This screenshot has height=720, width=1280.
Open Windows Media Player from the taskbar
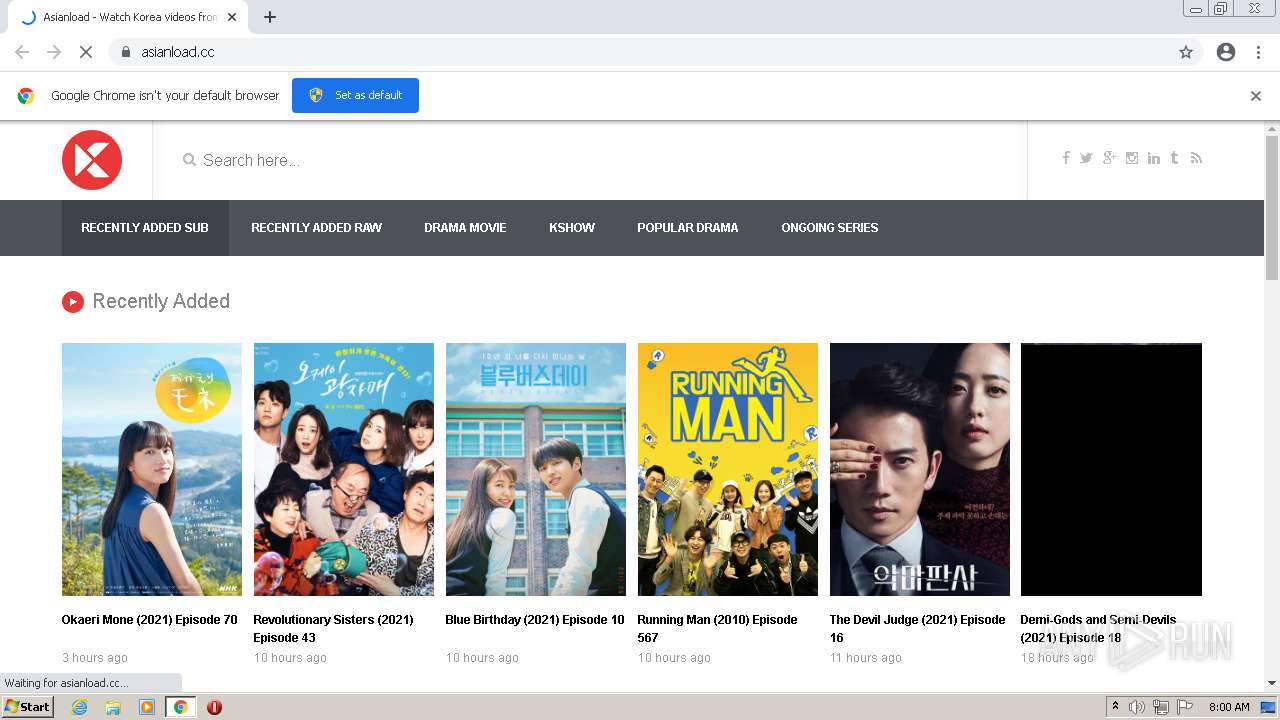click(147, 707)
